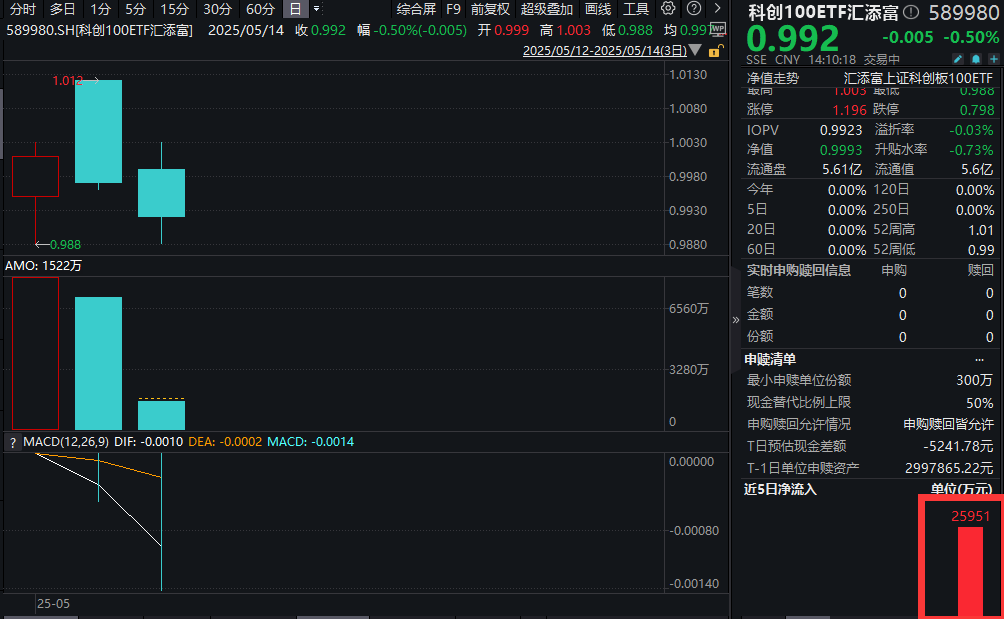Click the red 25951 net inflow bar

[x=970, y=570]
